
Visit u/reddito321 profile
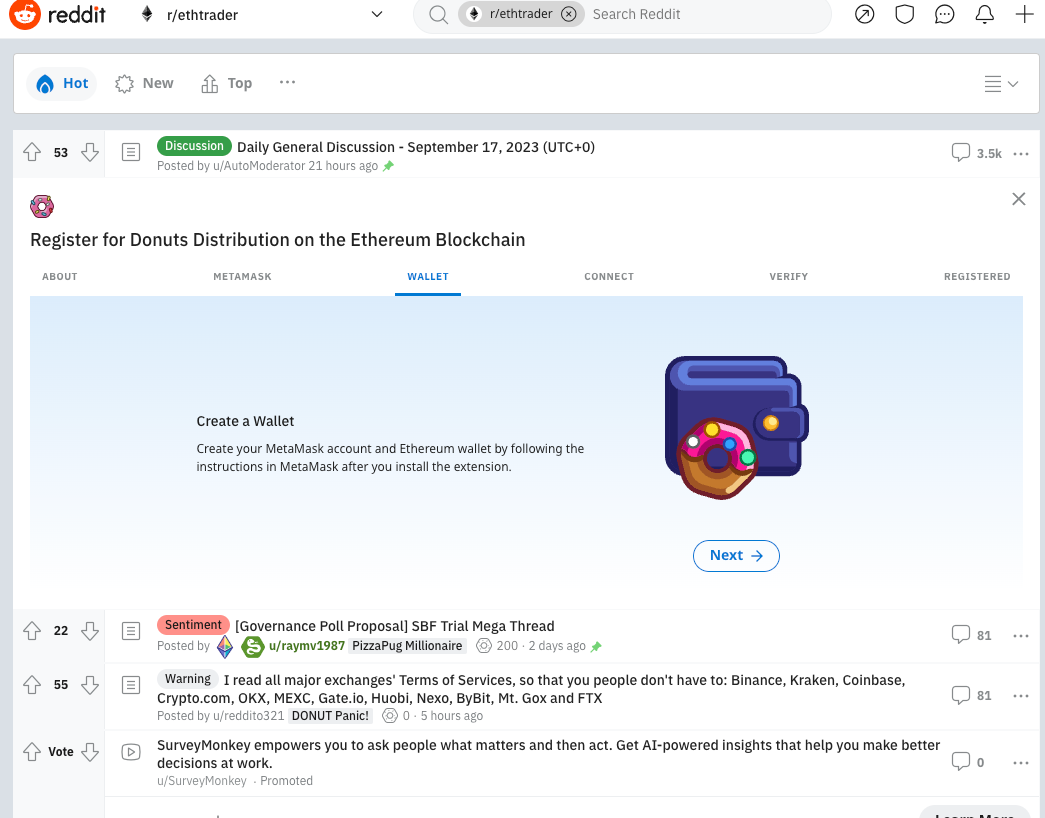[x=249, y=716]
